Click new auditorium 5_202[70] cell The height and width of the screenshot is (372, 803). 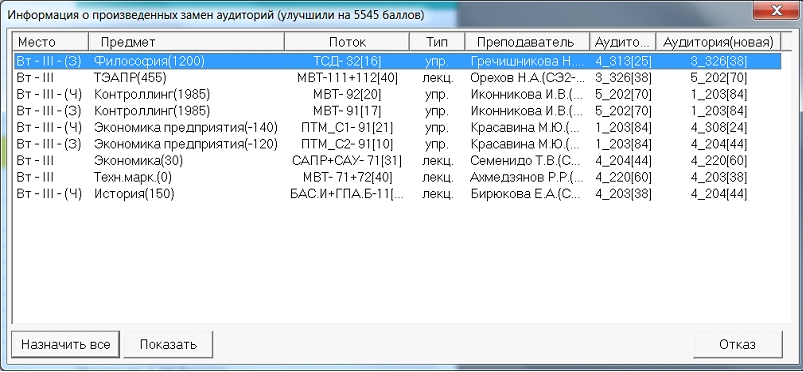(719, 78)
